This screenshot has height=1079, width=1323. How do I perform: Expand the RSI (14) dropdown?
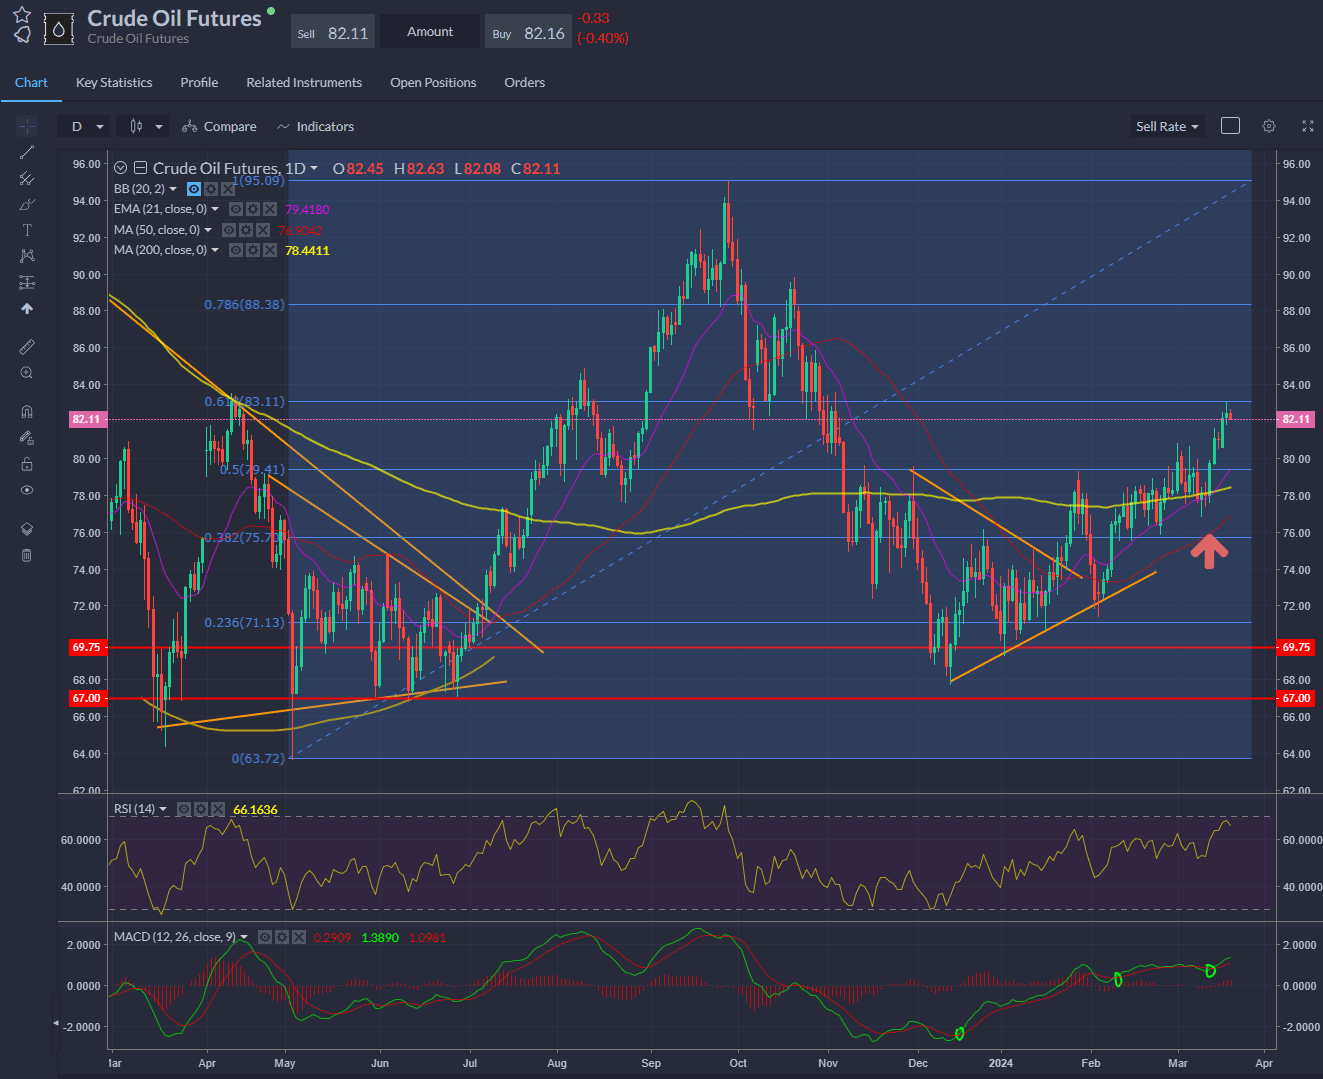click(x=163, y=809)
